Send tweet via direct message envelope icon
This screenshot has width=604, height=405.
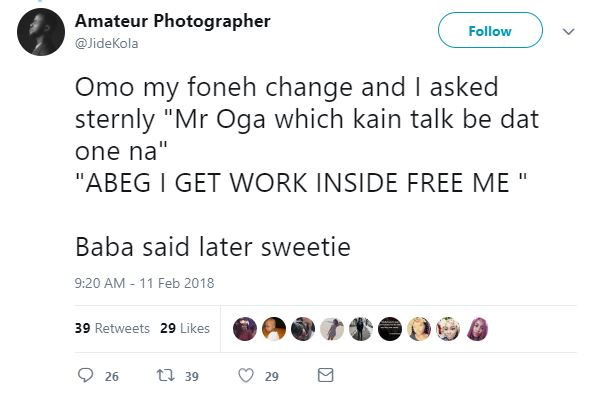[324, 375]
